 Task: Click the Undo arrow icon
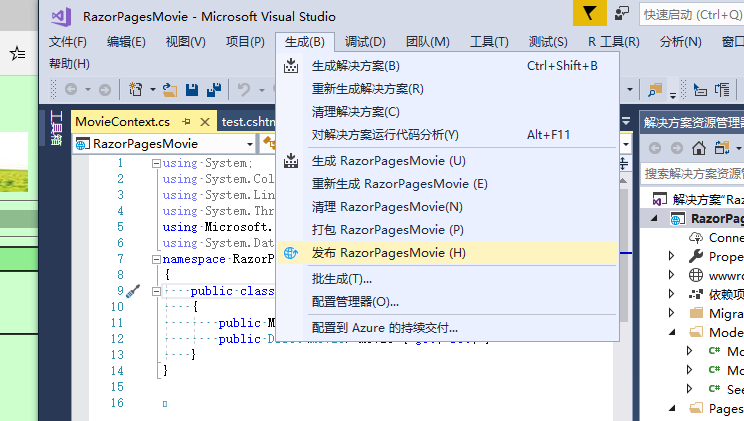(244, 90)
